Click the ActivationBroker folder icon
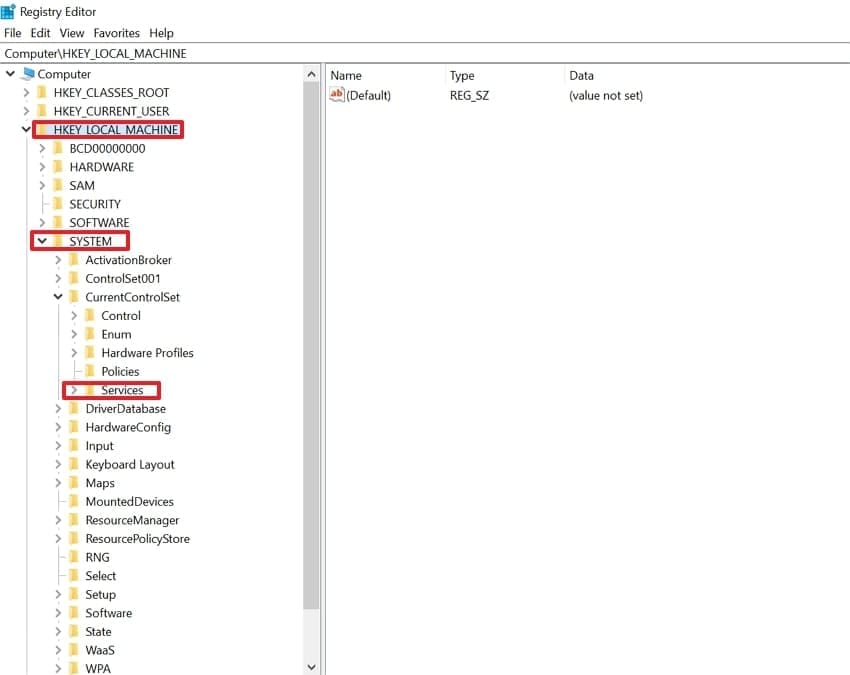850x675 pixels. [x=74, y=260]
